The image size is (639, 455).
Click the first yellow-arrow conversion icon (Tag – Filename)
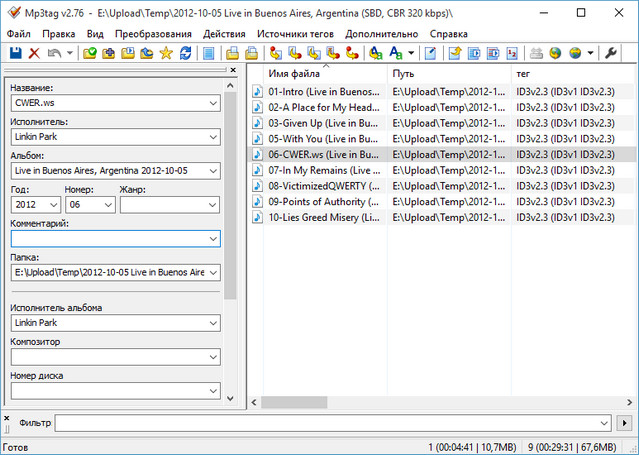[275, 53]
